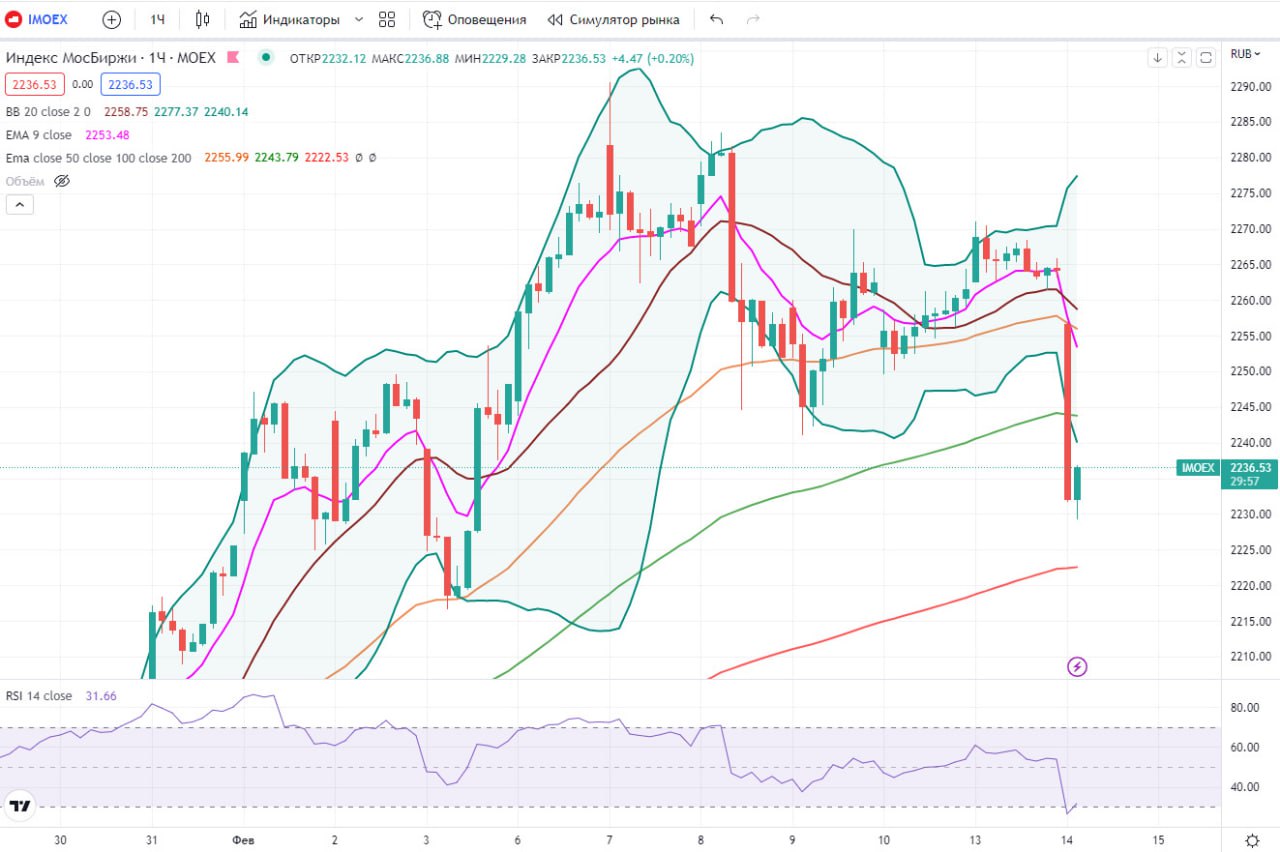Click 80.00 on the RSI scale
The height and width of the screenshot is (852, 1280).
pyautogui.click(x=1243, y=708)
